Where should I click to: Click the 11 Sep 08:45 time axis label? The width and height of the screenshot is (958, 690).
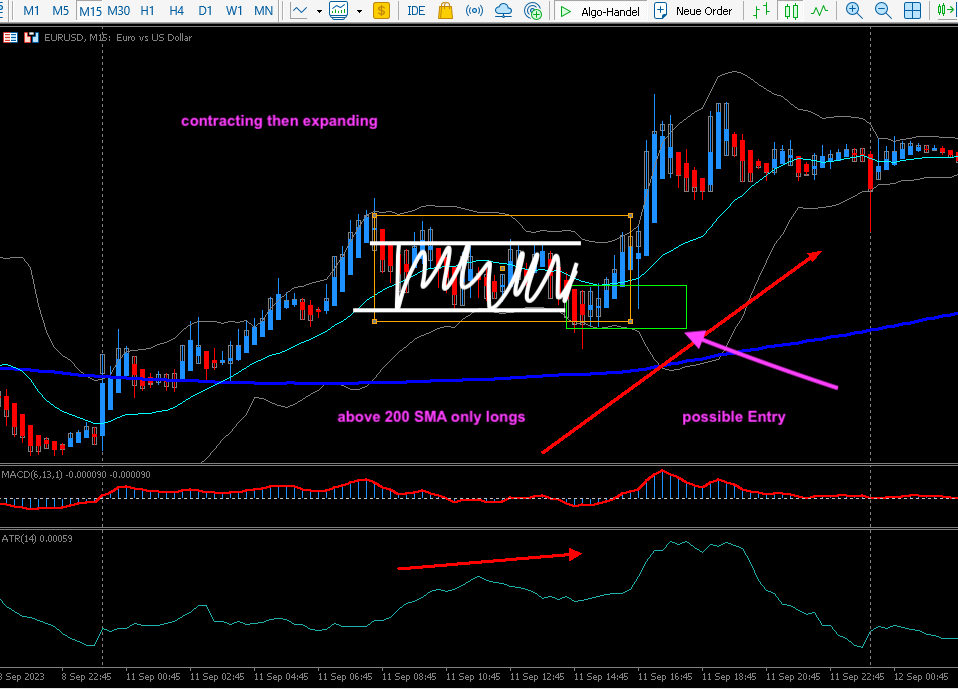click(409, 677)
